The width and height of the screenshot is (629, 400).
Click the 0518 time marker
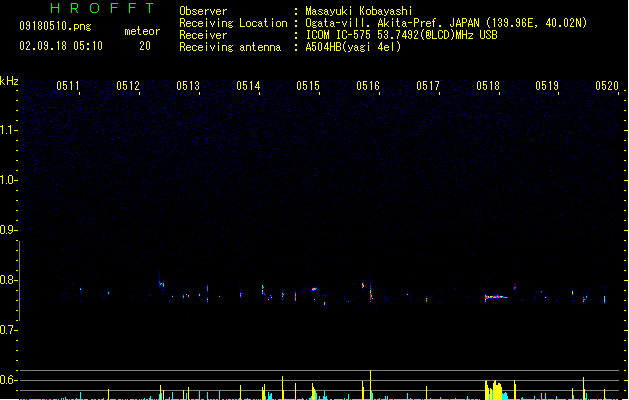click(x=488, y=86)
